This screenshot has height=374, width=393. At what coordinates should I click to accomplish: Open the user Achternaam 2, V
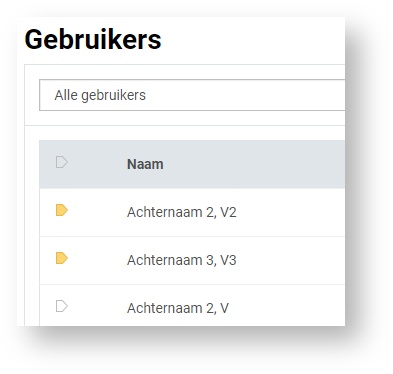[178, 308]
